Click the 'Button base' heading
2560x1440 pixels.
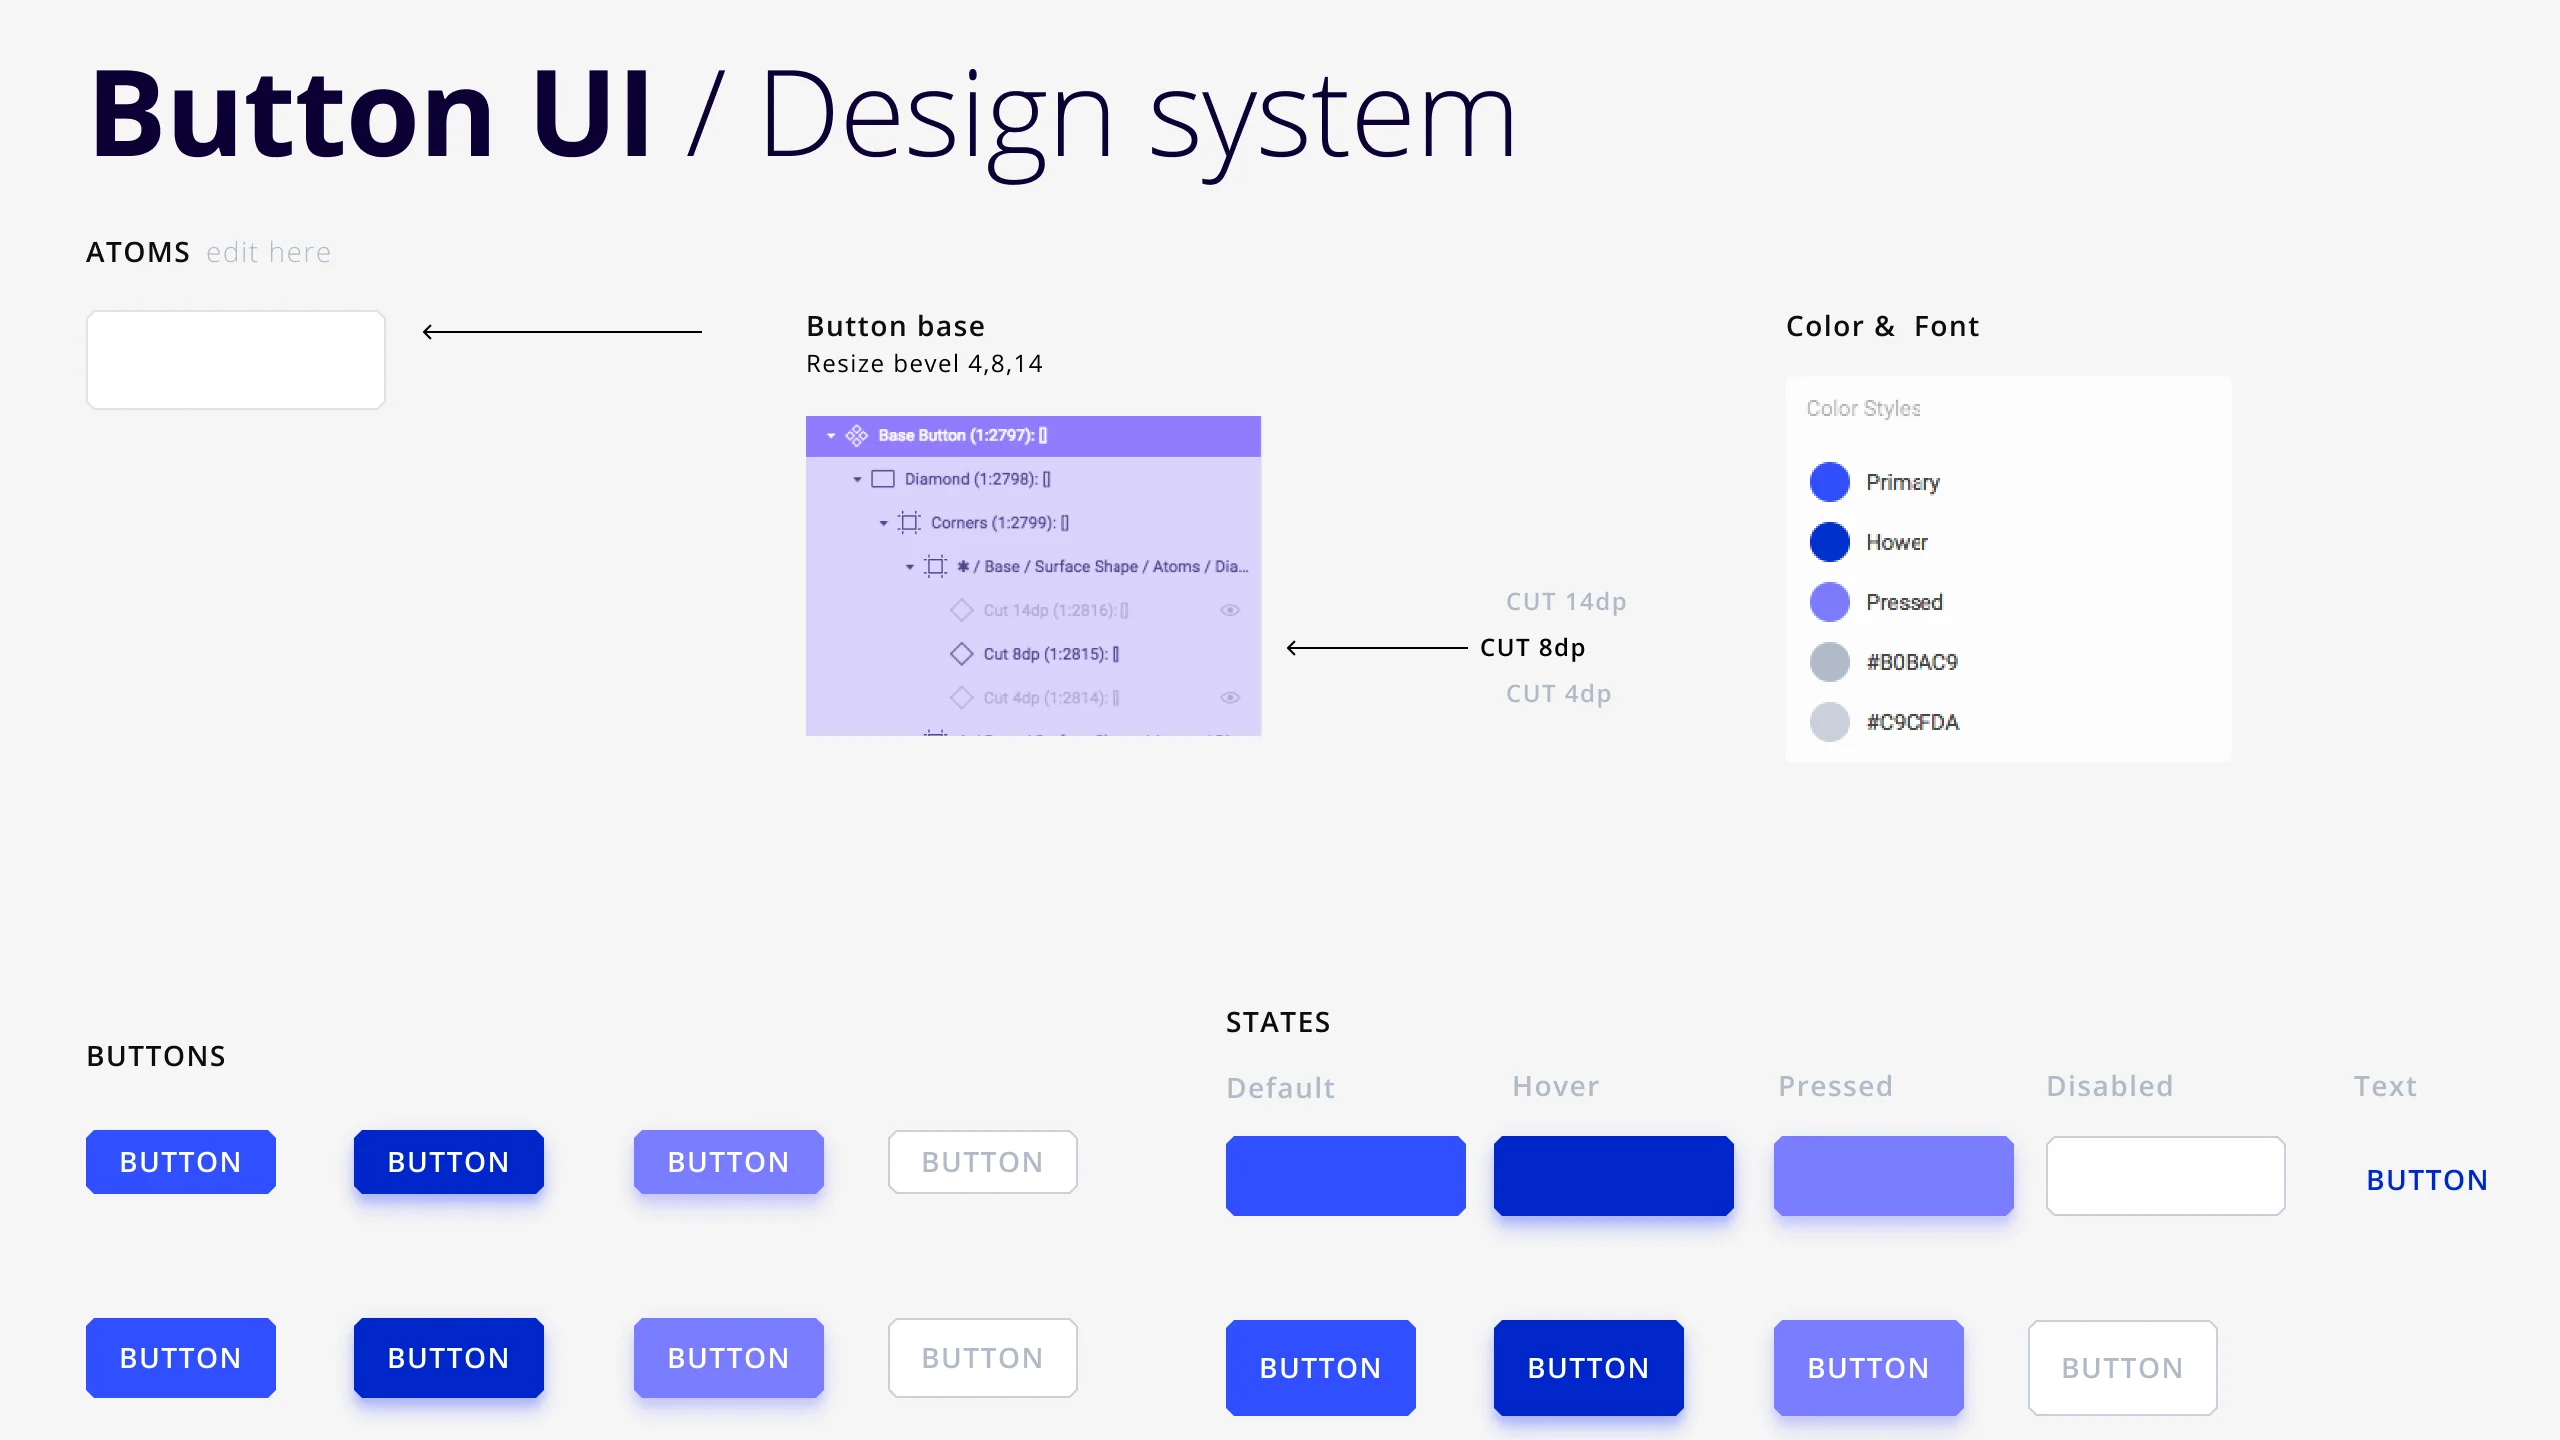(x=896, y=326)
